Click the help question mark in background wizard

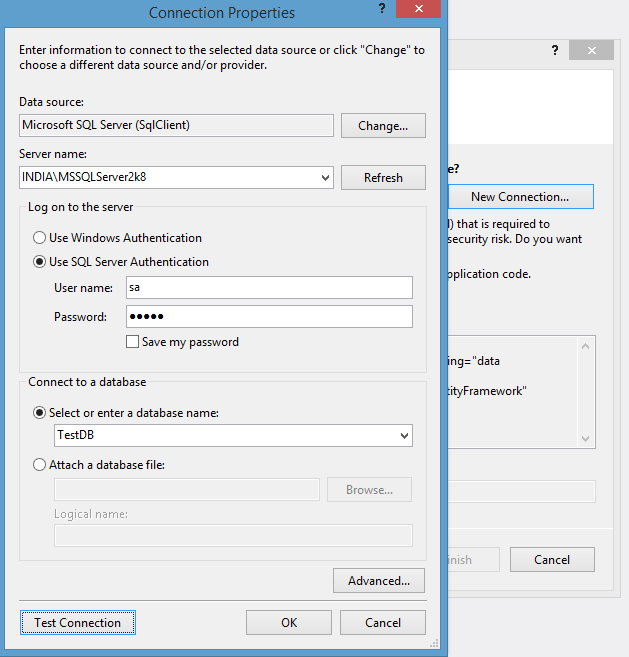(555, 50)
